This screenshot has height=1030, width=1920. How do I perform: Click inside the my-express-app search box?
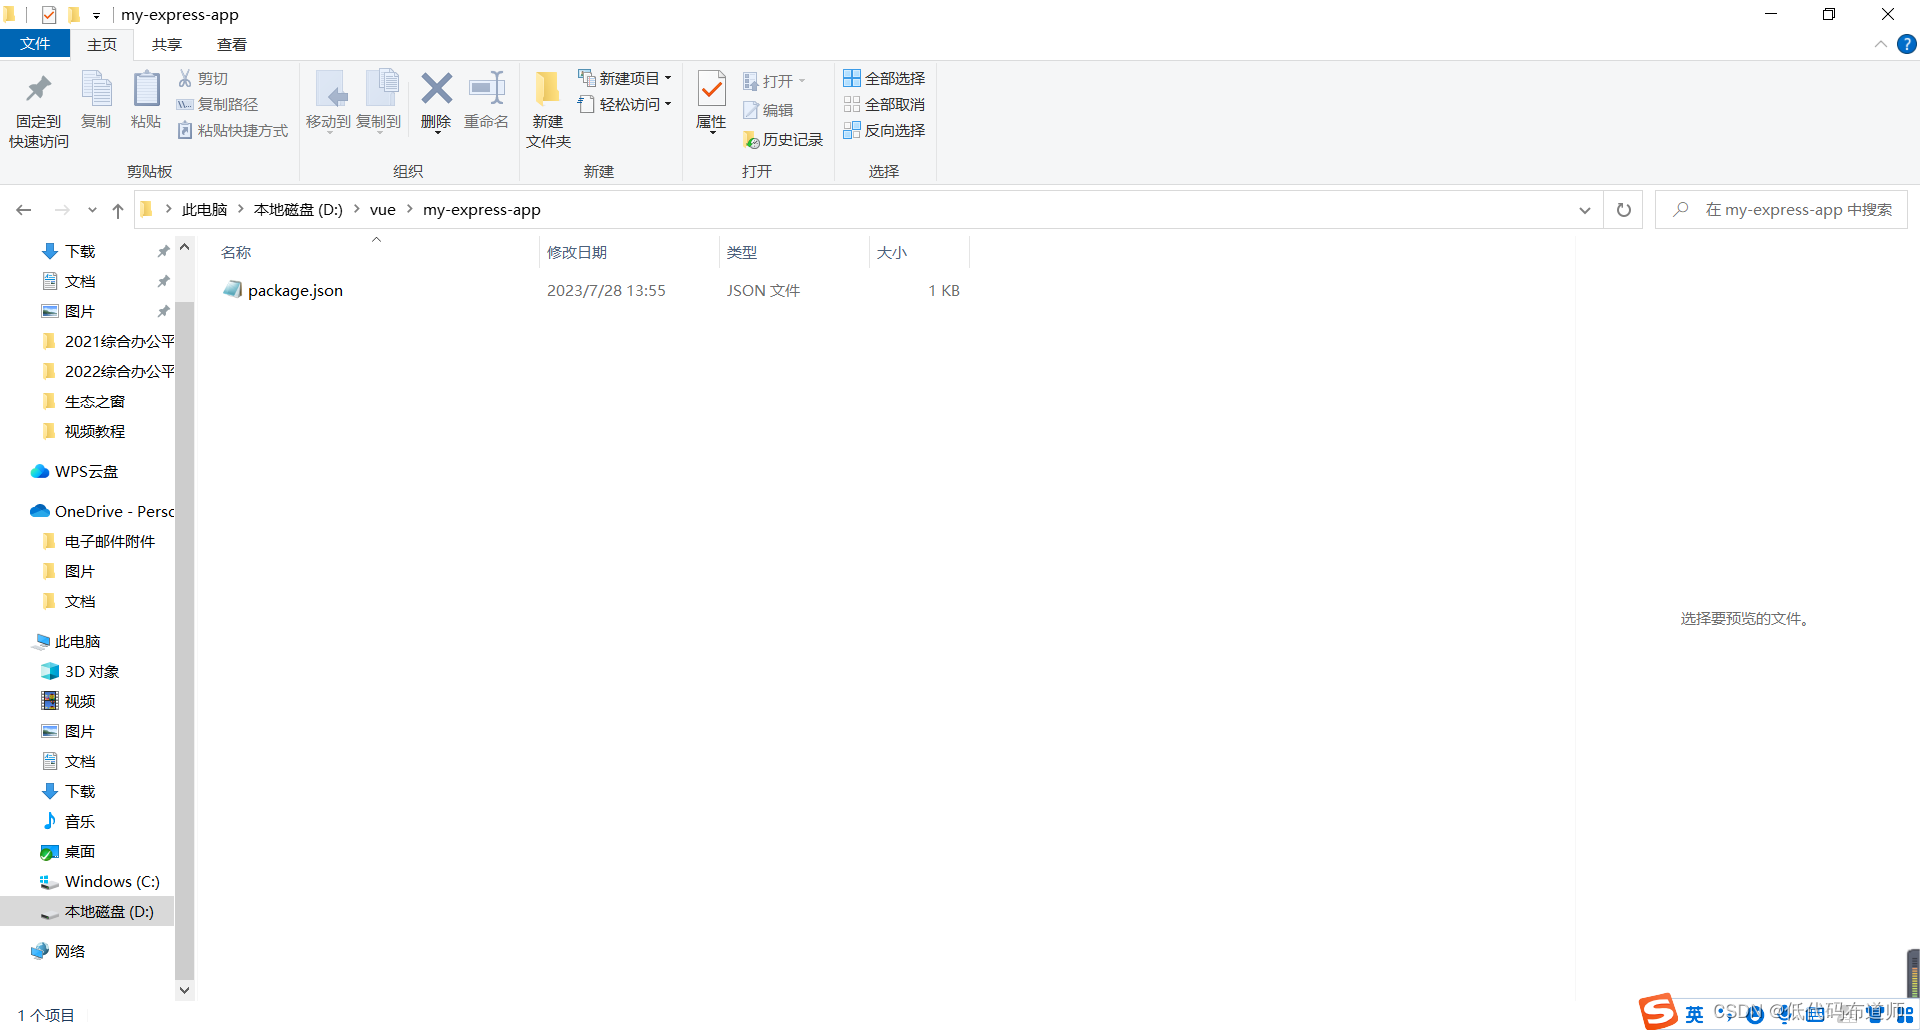point(1781,210)
